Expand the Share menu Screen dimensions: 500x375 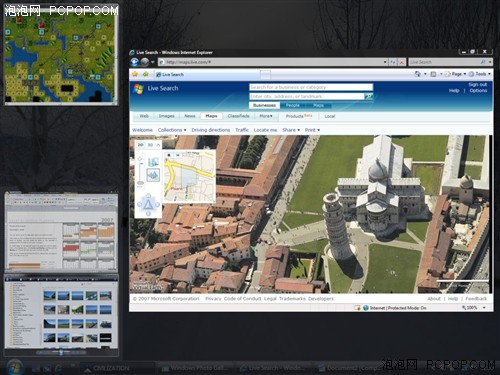tap(291, 130)
